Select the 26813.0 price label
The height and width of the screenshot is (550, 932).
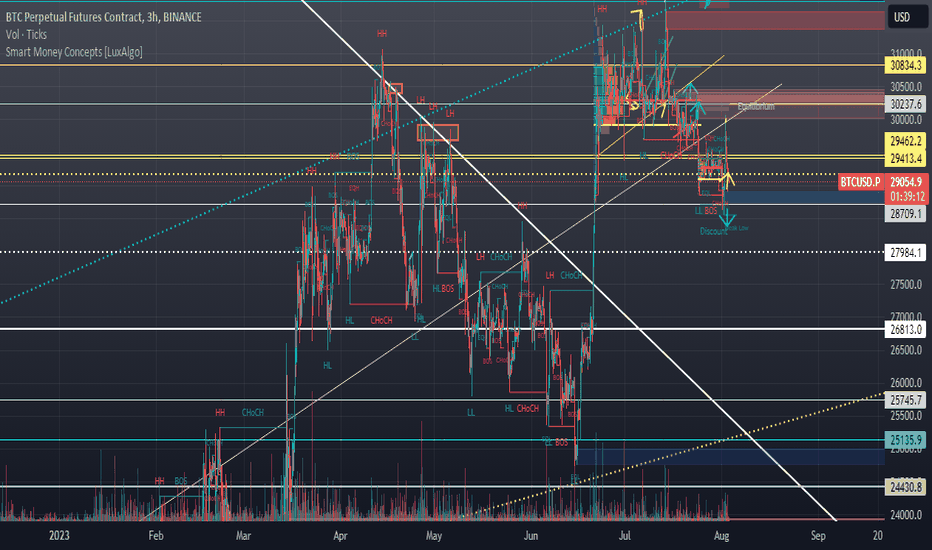click(x=906, y=329)
